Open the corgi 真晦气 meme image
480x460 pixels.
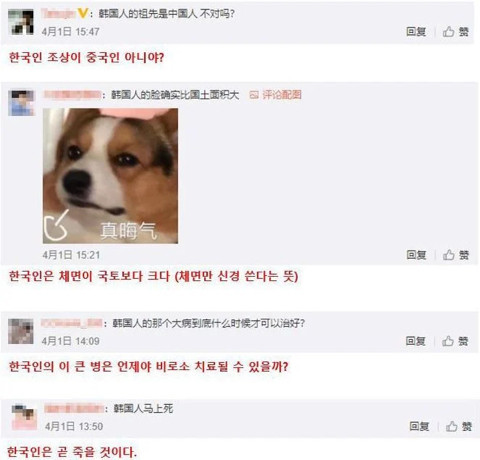(x=110, y=176)
